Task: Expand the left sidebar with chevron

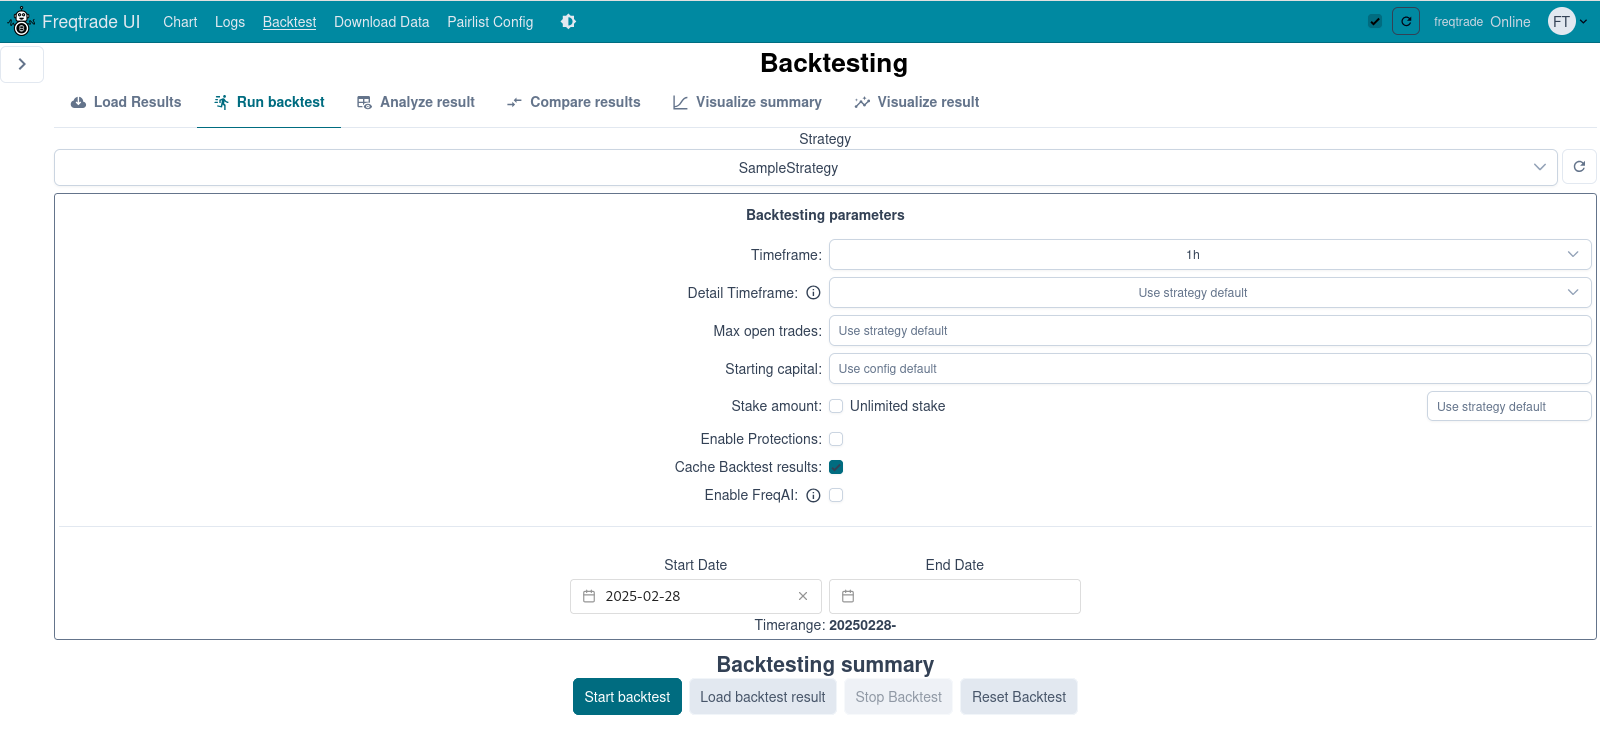Action: [x=22, y=64]
